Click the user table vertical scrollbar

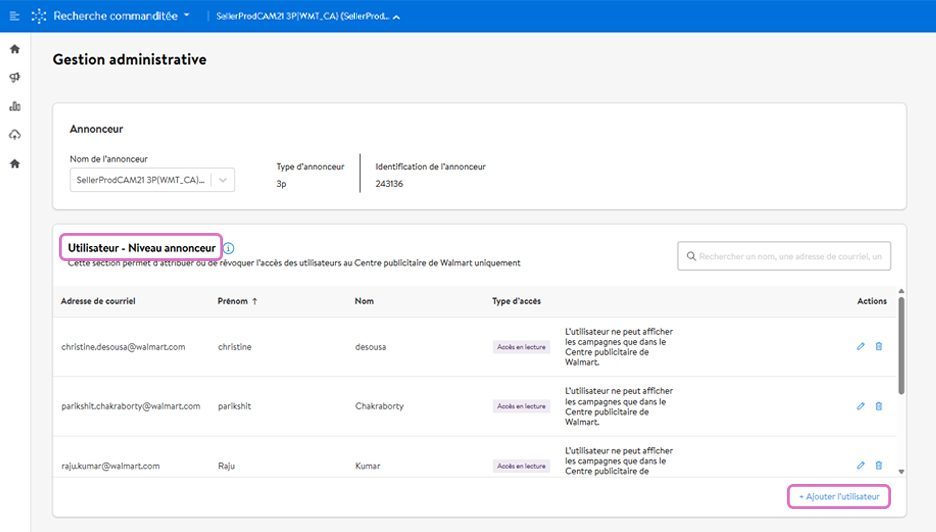[902, 345]
